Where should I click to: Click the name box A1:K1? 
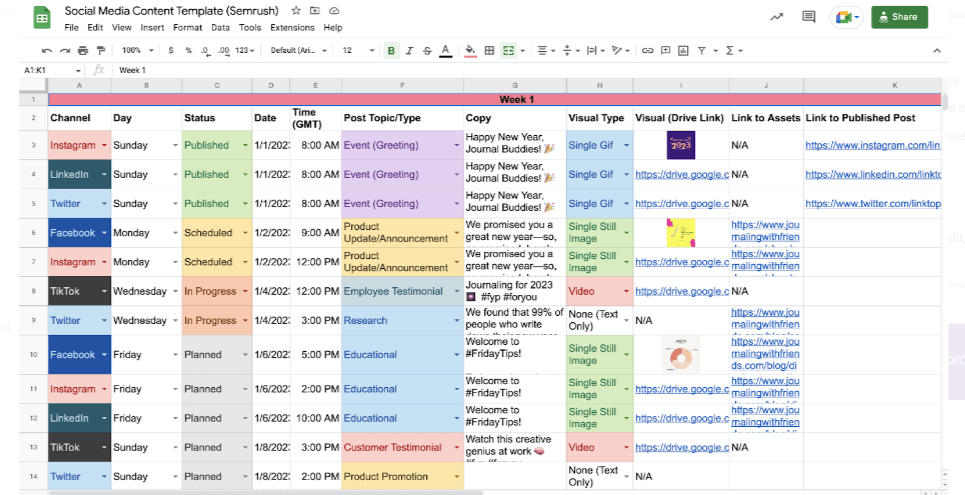click(52, 70)
